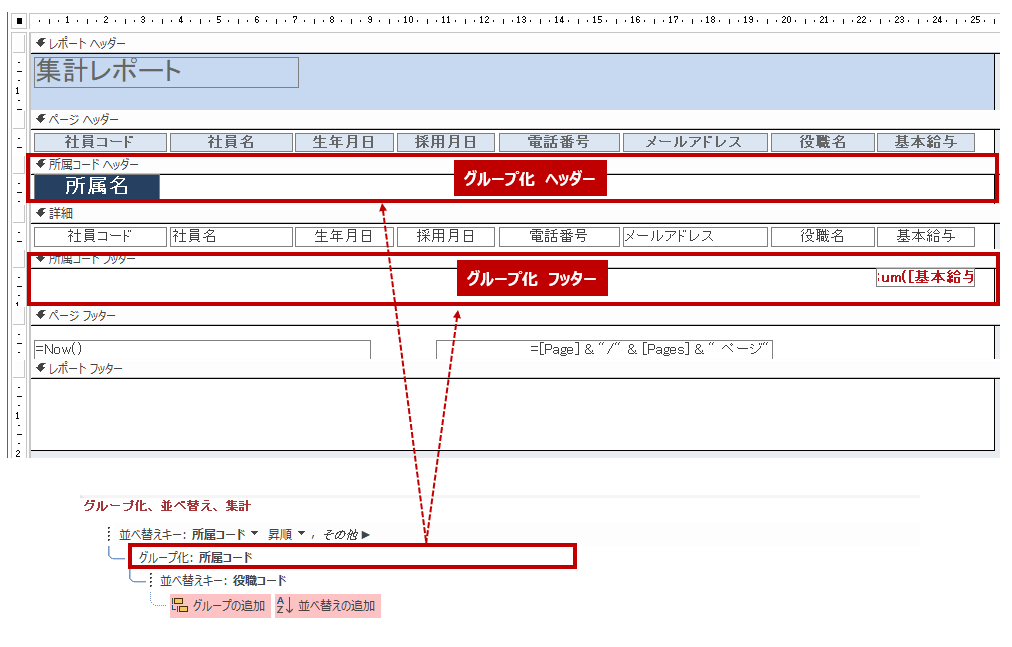
Task: Click the ページ フッター section marker icon
Action: (x=40, y=316)
